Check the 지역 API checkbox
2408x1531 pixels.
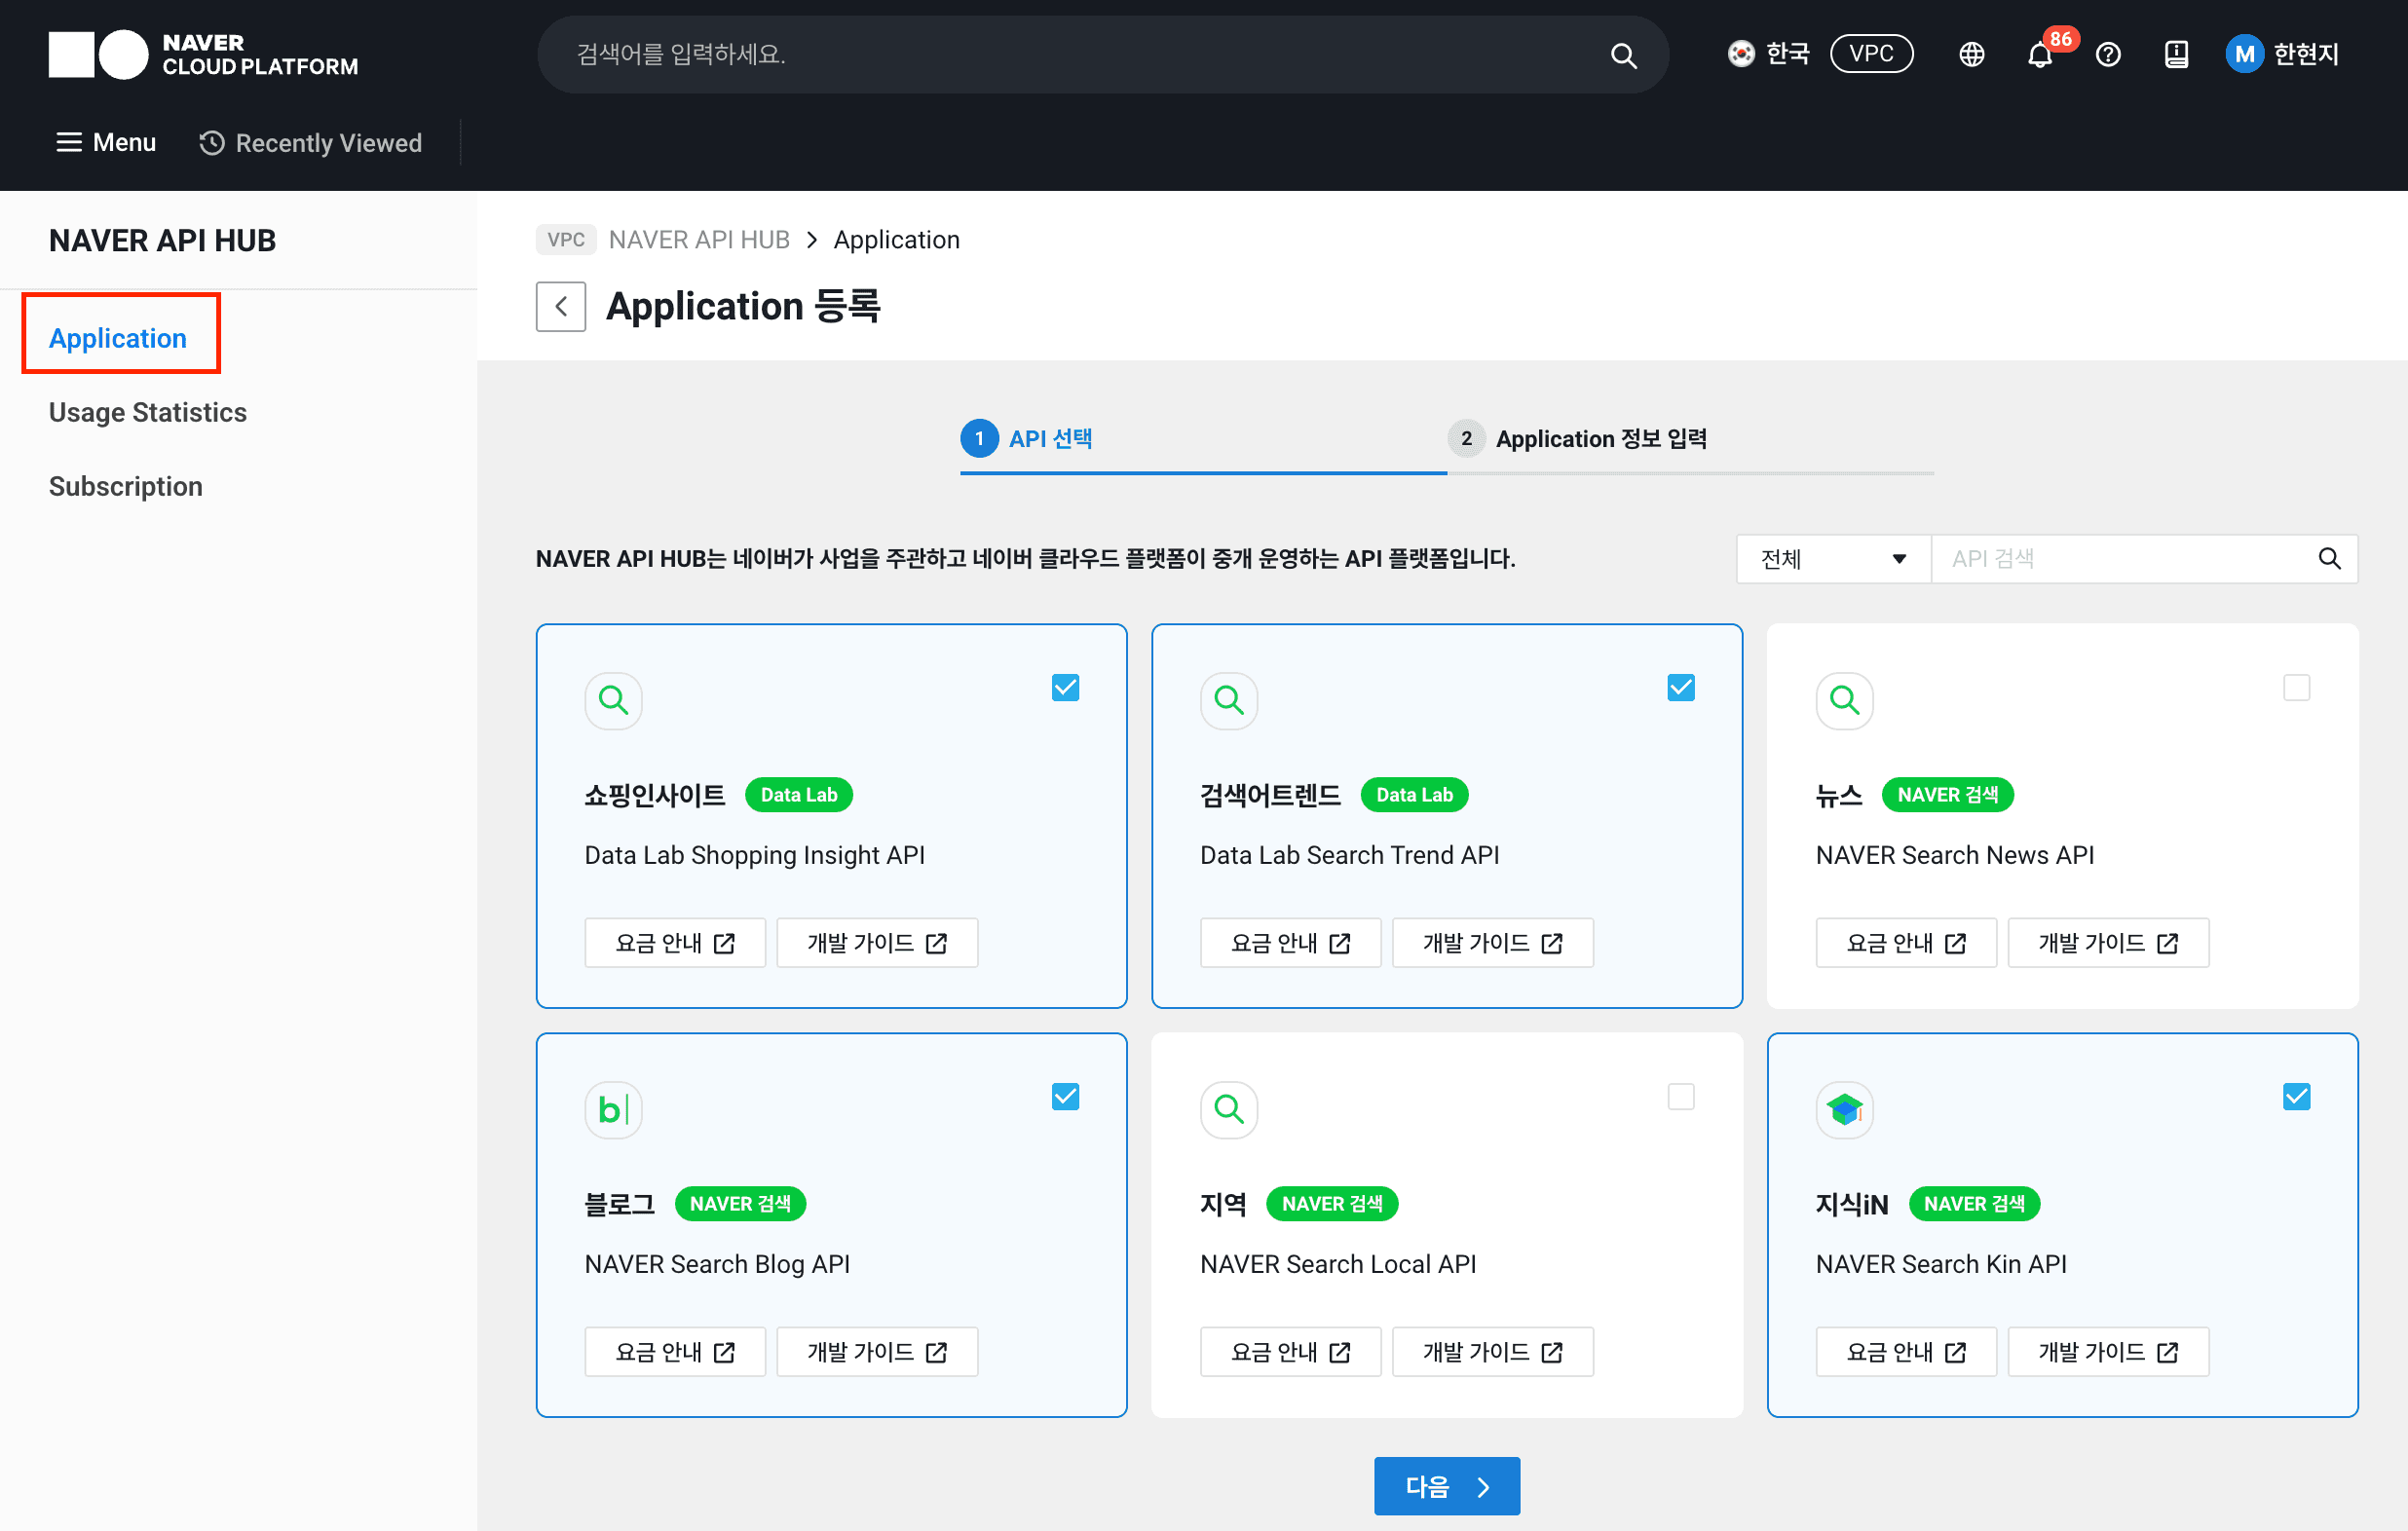(x=1681, y=1097)
